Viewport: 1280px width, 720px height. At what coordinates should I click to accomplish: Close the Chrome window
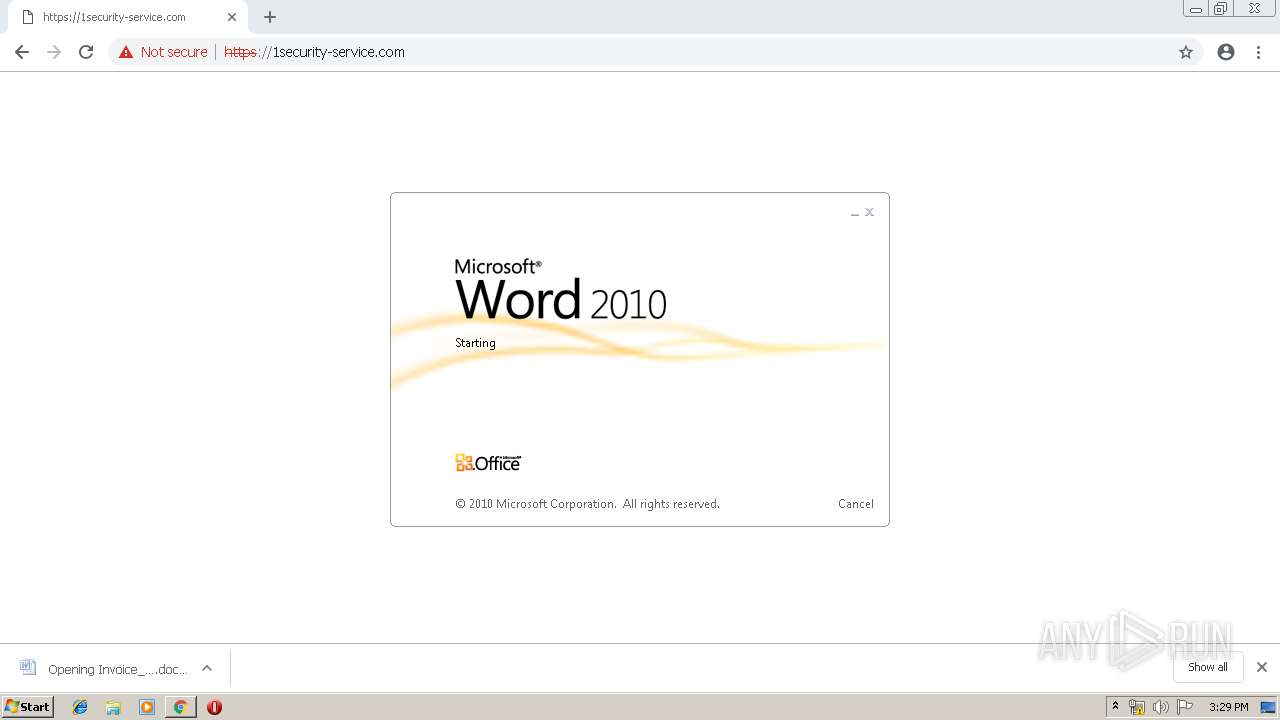coord(1254,9)
